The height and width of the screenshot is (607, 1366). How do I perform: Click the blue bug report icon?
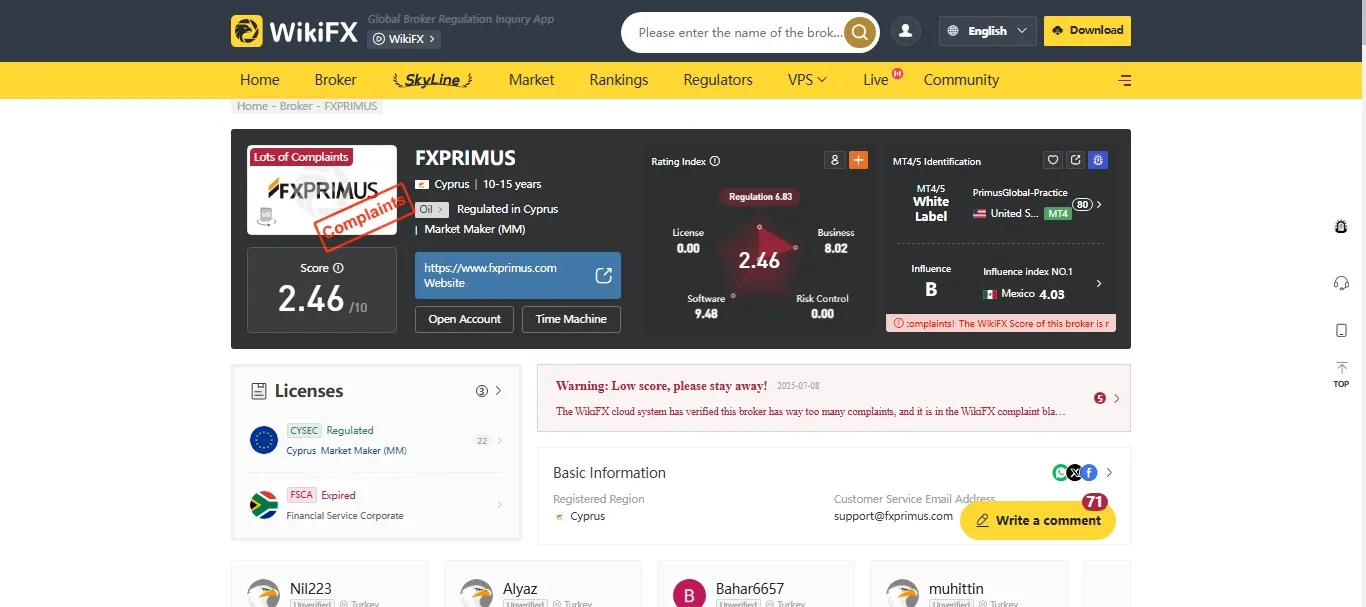point(1098,160)
